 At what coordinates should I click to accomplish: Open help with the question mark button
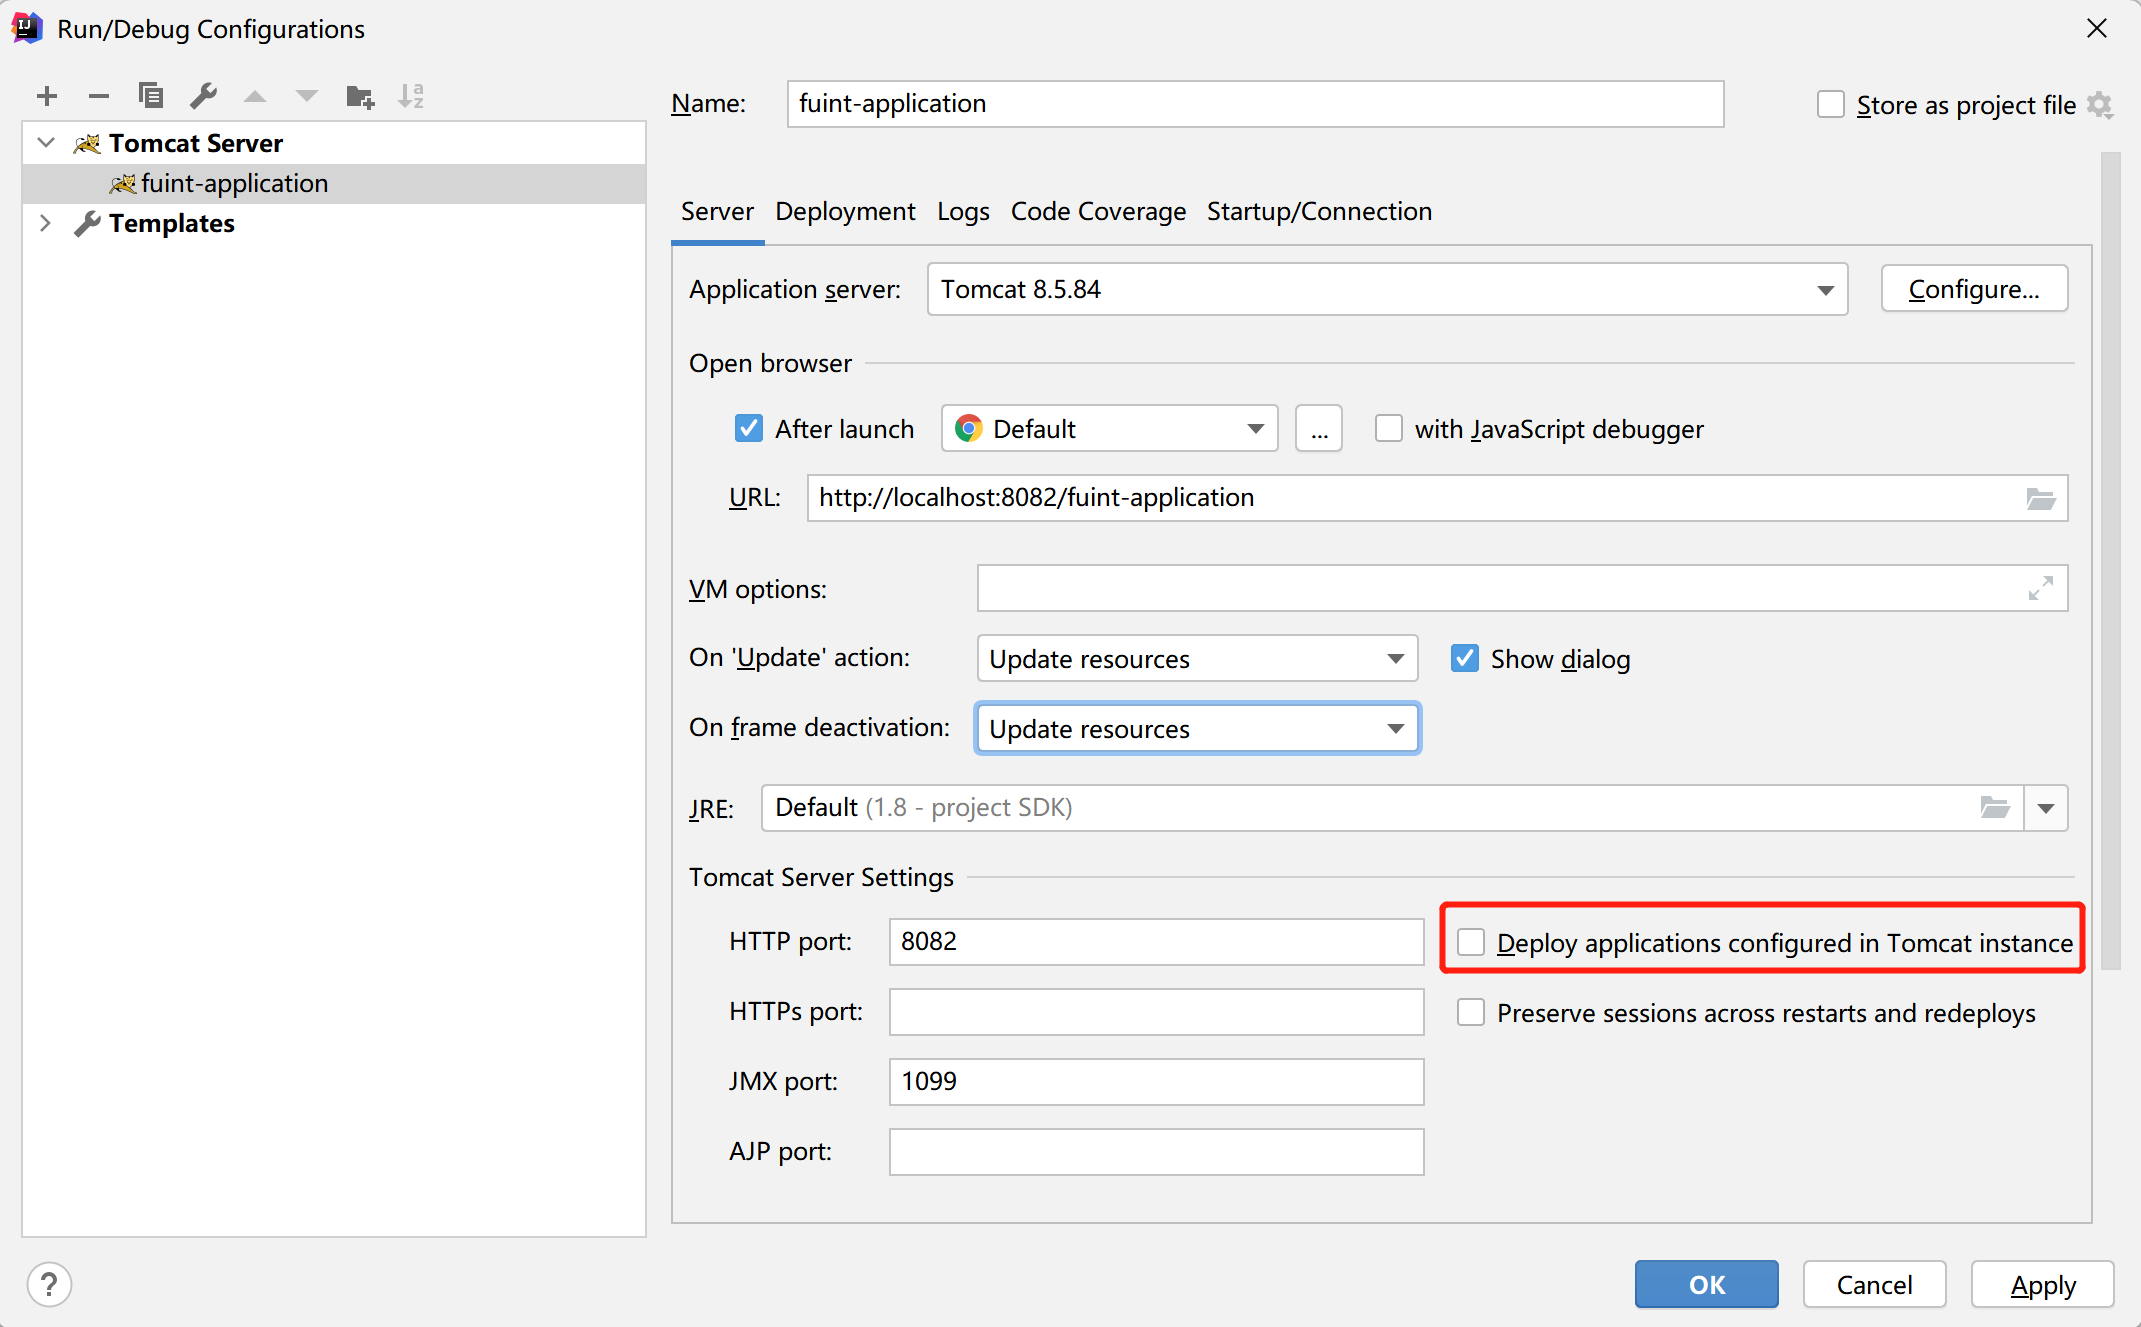(x=49, y=1284)
